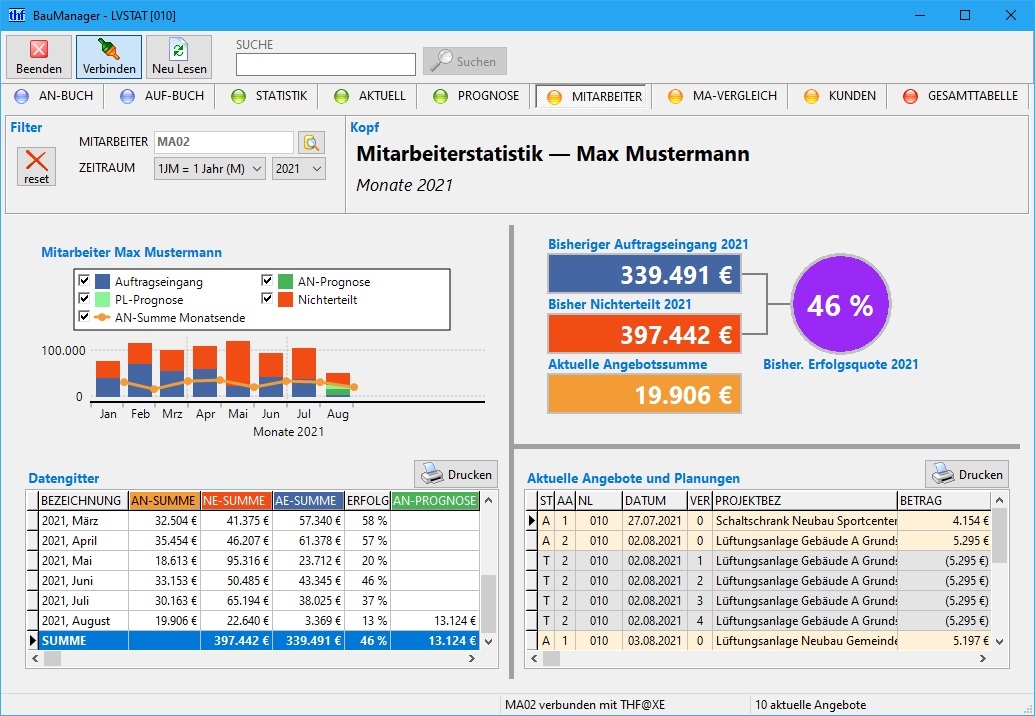Click the BETRAG column header

click(x=945, y=501)
